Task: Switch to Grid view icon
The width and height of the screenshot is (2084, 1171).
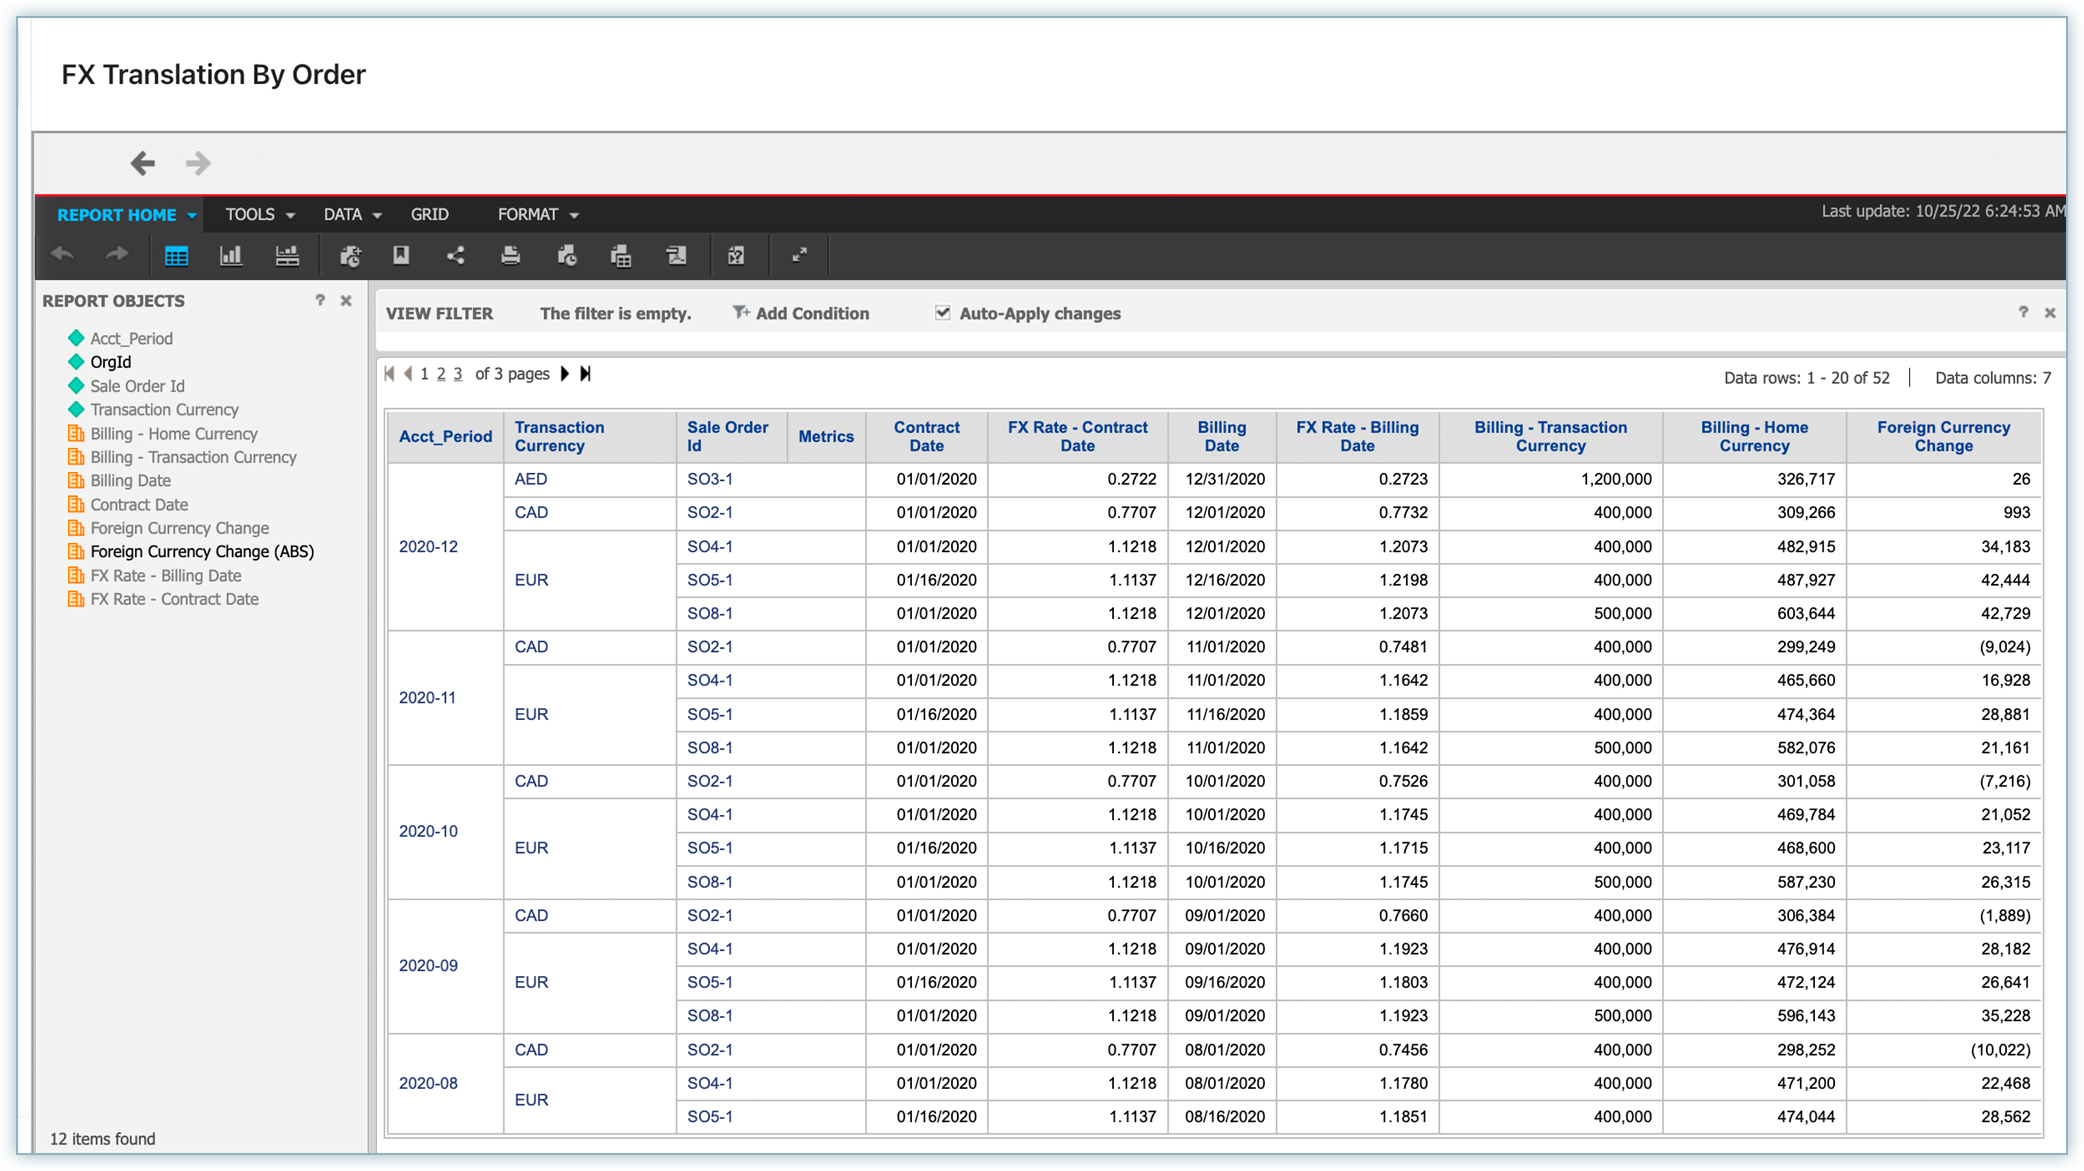Action: (x=176, y=256)
